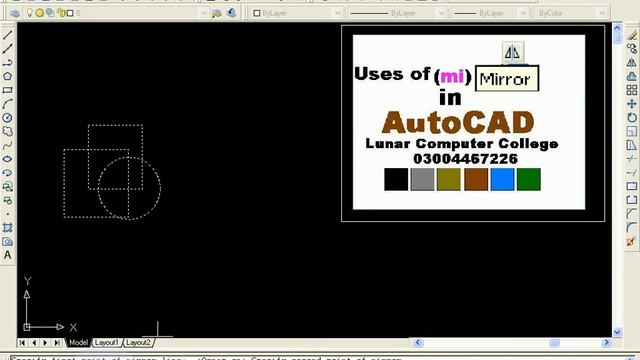The image size is (640, 360).
Task: Select the Stretch tool
Action: [x=632, y=145]
